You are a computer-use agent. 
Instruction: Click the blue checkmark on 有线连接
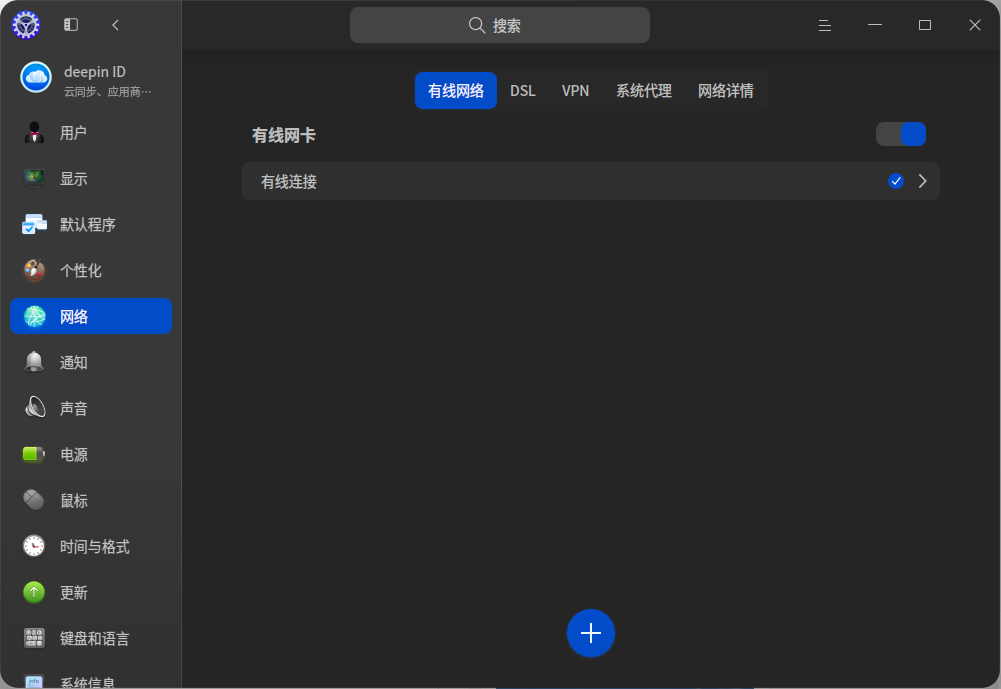(x=896, y=181)
